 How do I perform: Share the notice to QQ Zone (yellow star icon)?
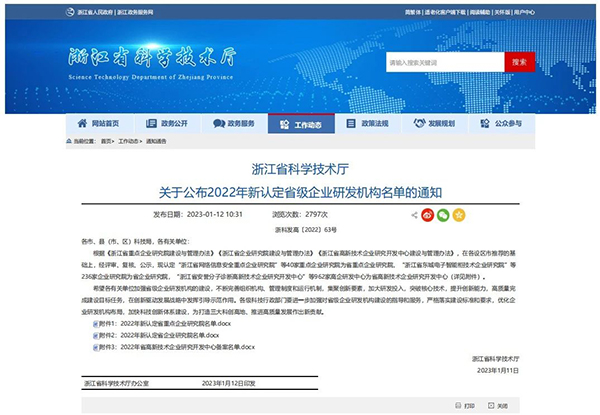(458, 215)
